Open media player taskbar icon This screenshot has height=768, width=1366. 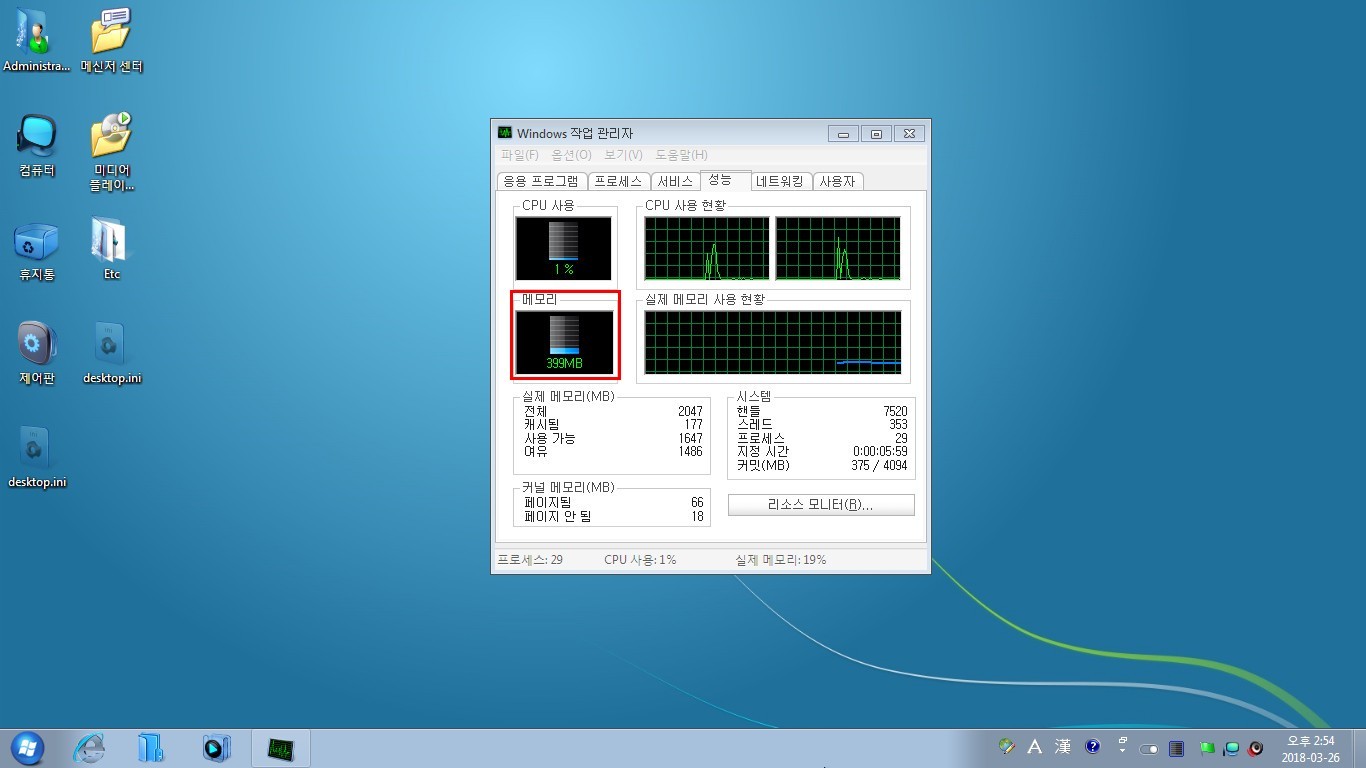click(215, 747)
